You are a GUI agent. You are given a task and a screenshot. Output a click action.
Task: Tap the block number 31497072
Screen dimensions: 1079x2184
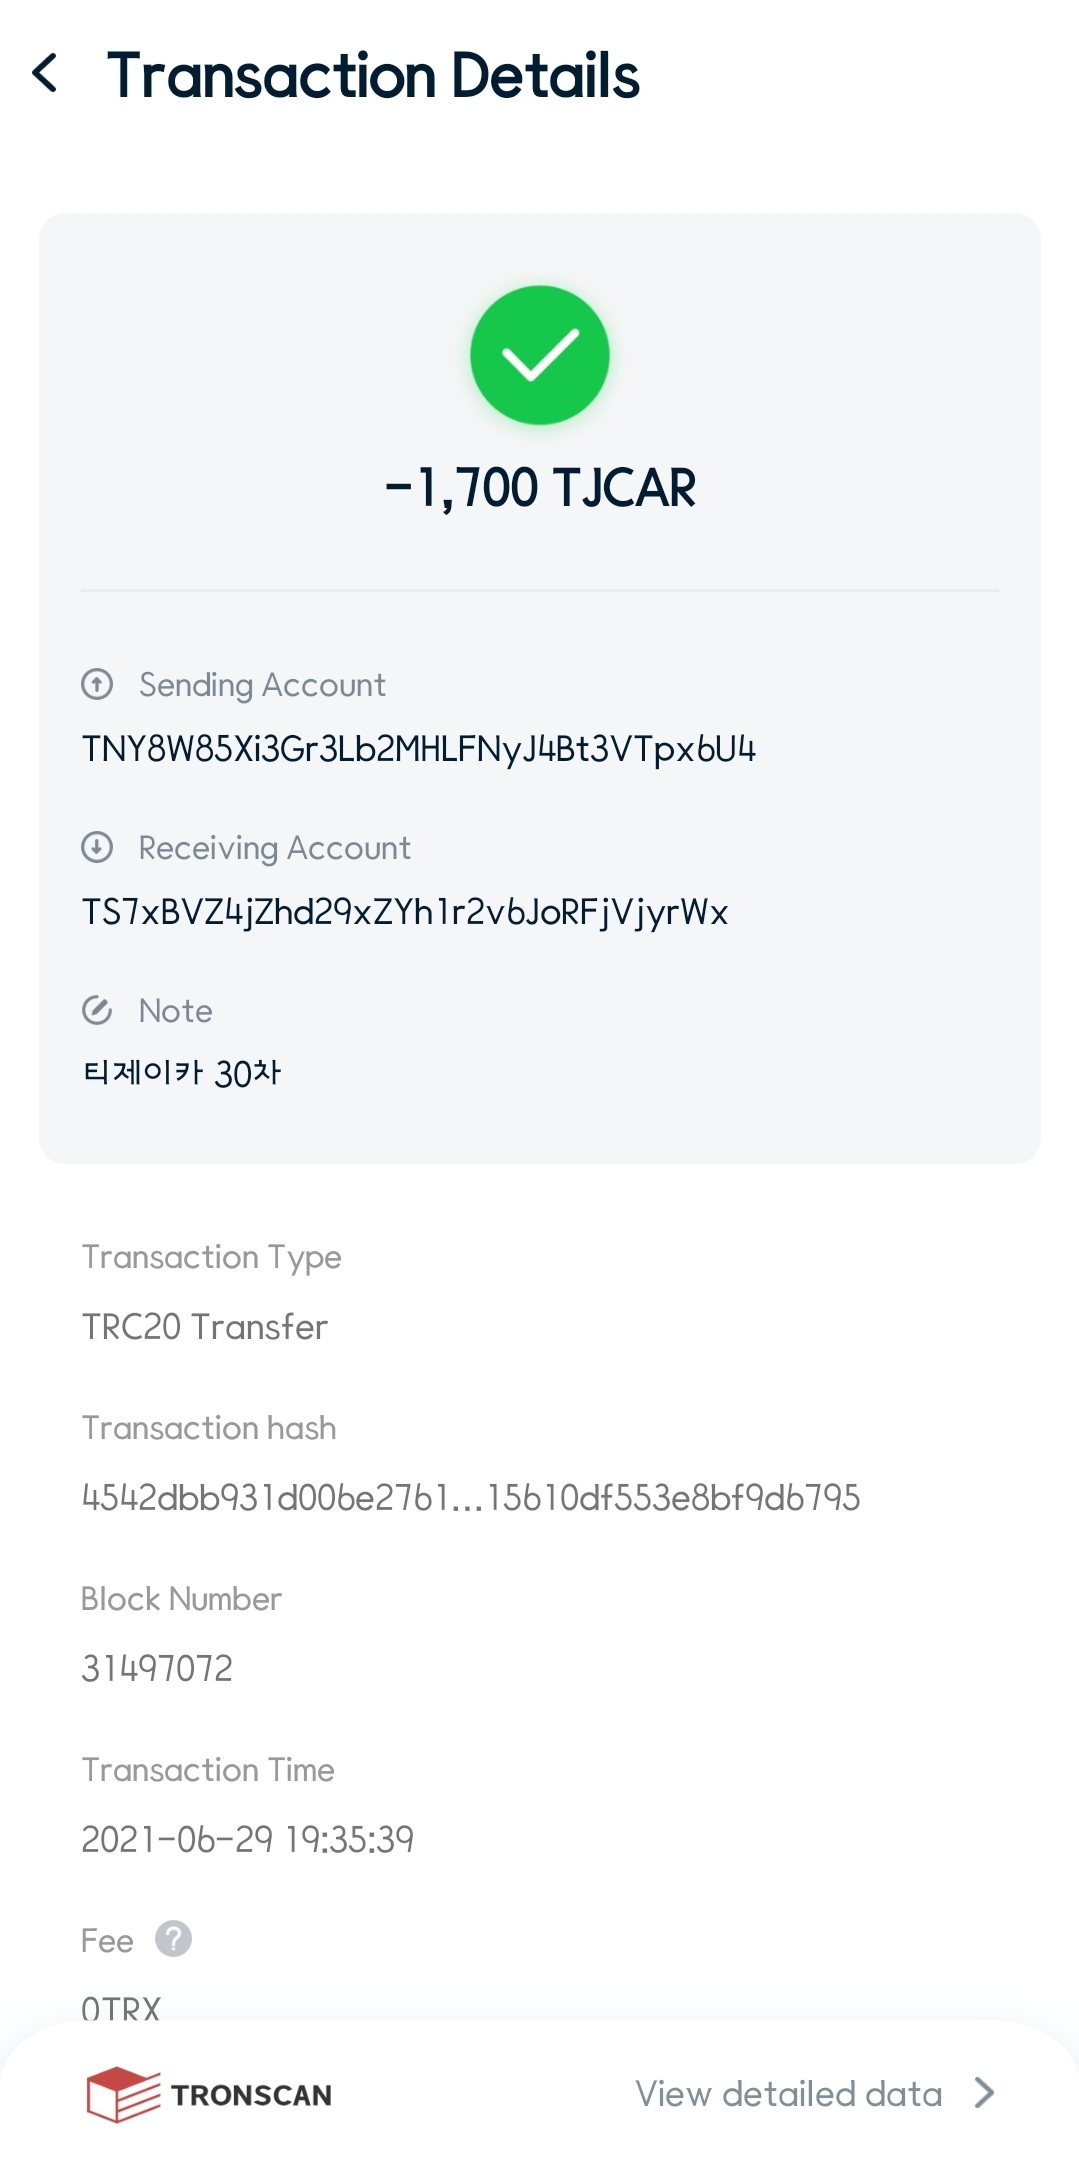coord(157,1668)
